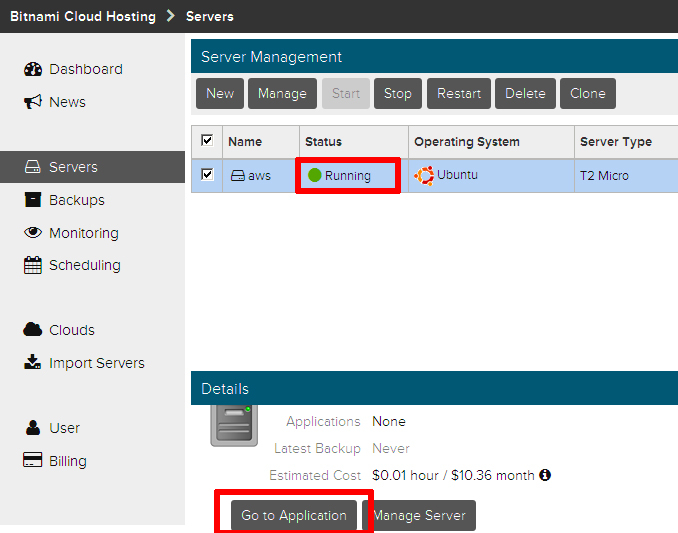The height and width of the screenshot is (533, 678).
Task: Restart the selected server
Action: pyautogui.click(x=459, y=93)
